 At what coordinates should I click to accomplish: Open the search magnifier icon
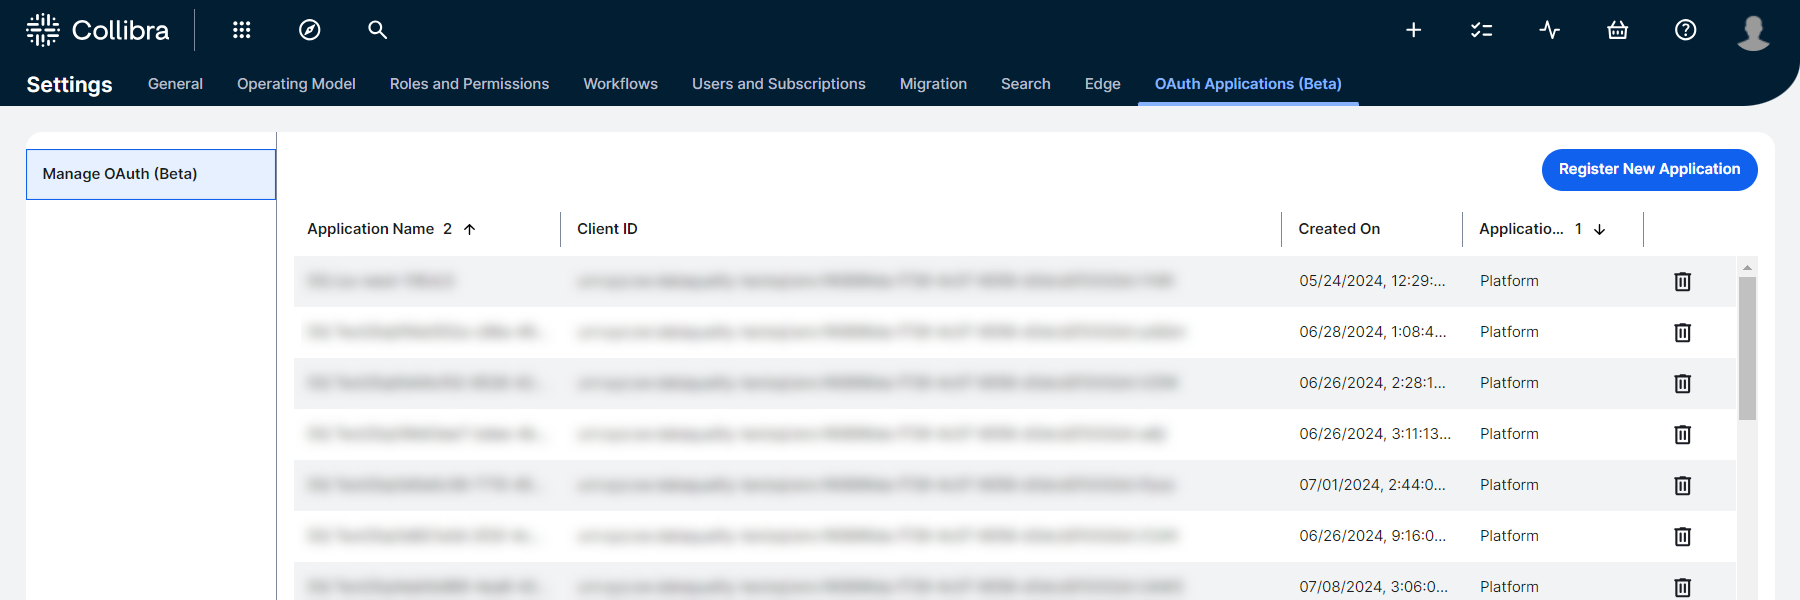[377, 30]
